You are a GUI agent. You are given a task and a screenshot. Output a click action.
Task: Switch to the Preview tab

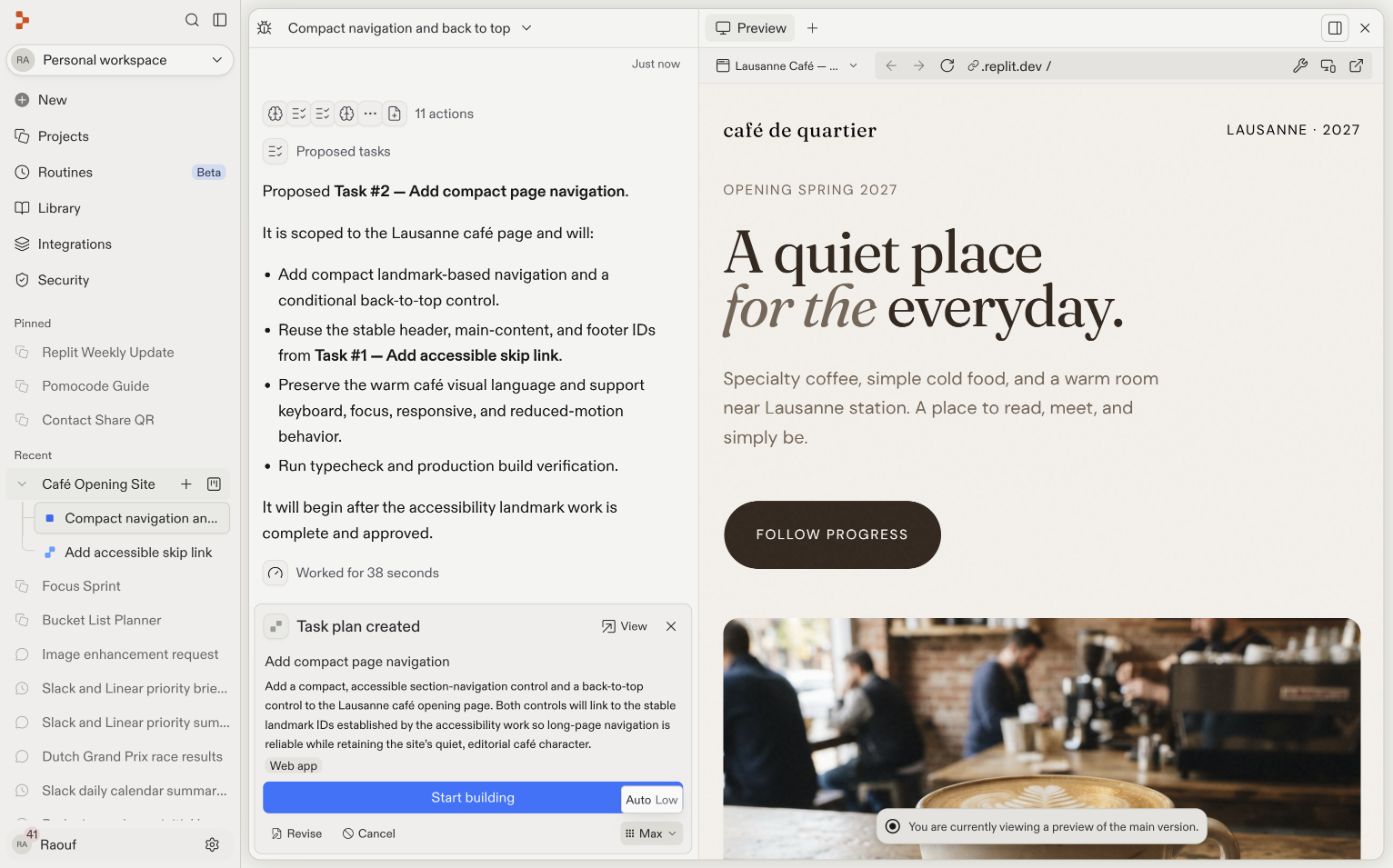[750, 28]
